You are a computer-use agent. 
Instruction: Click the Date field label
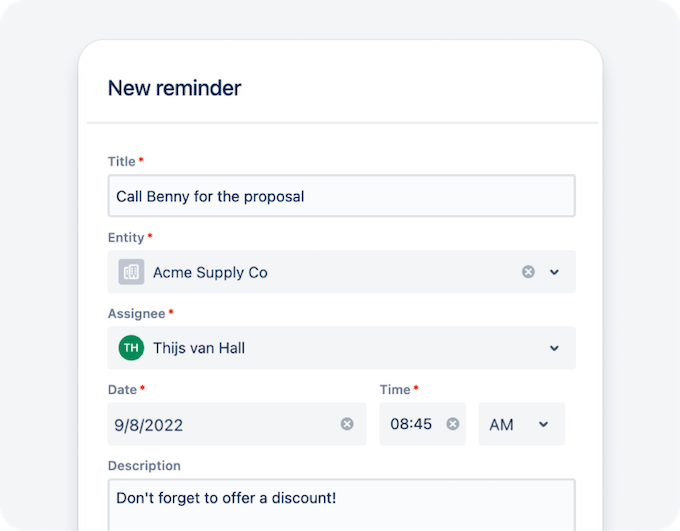[x=123, y=389]
